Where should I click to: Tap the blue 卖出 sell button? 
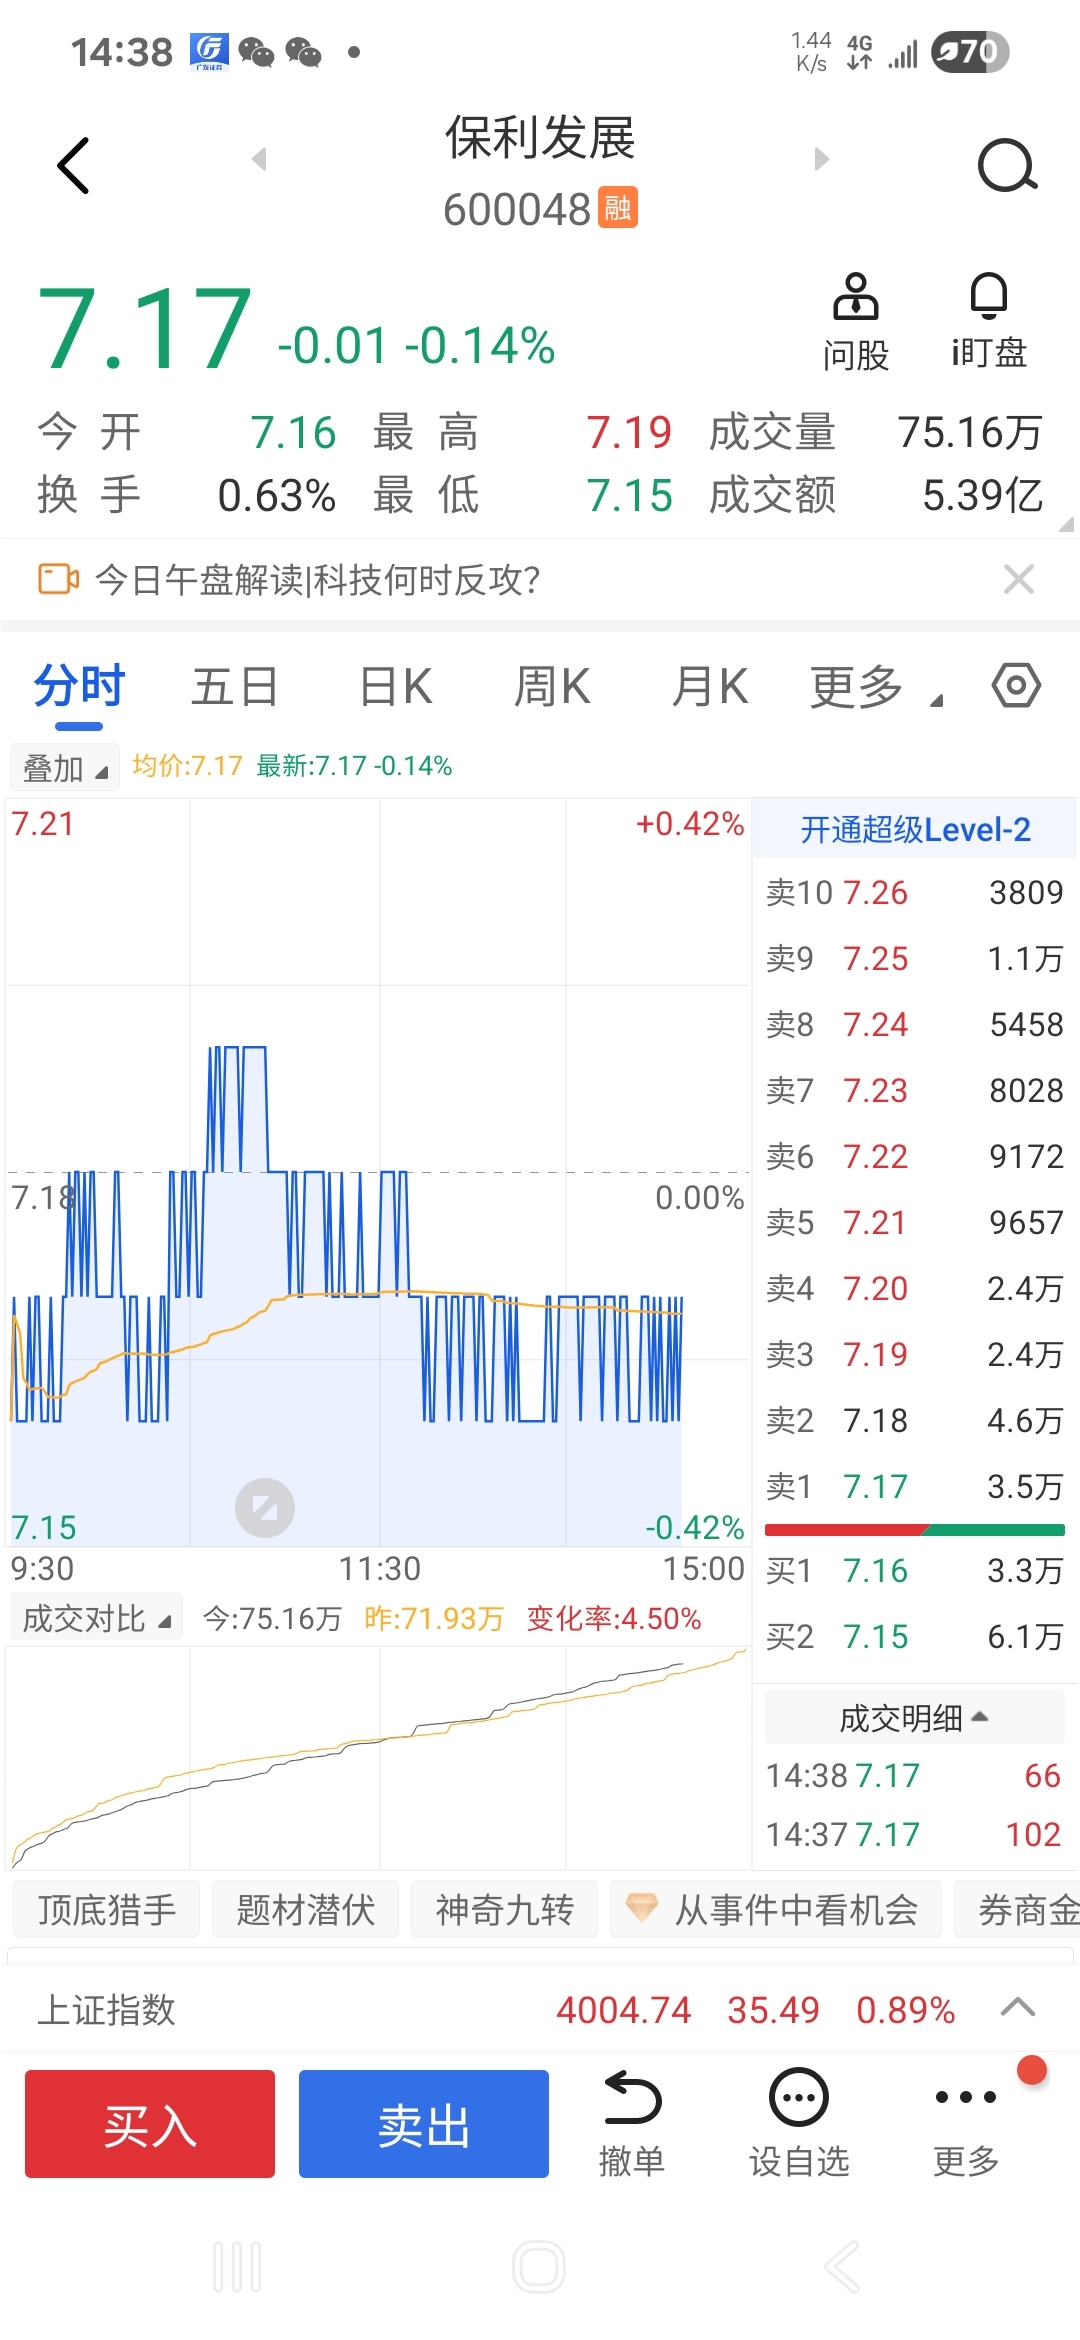coord(424,2124)
